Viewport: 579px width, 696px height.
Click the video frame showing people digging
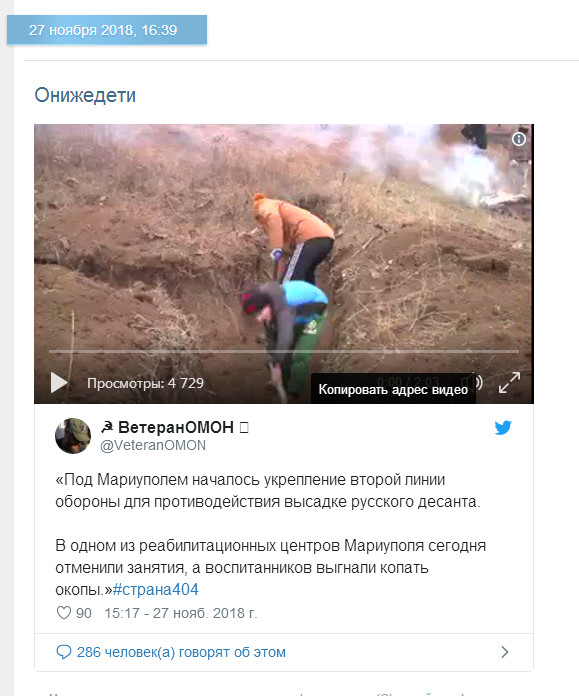[x=284, y=249]
